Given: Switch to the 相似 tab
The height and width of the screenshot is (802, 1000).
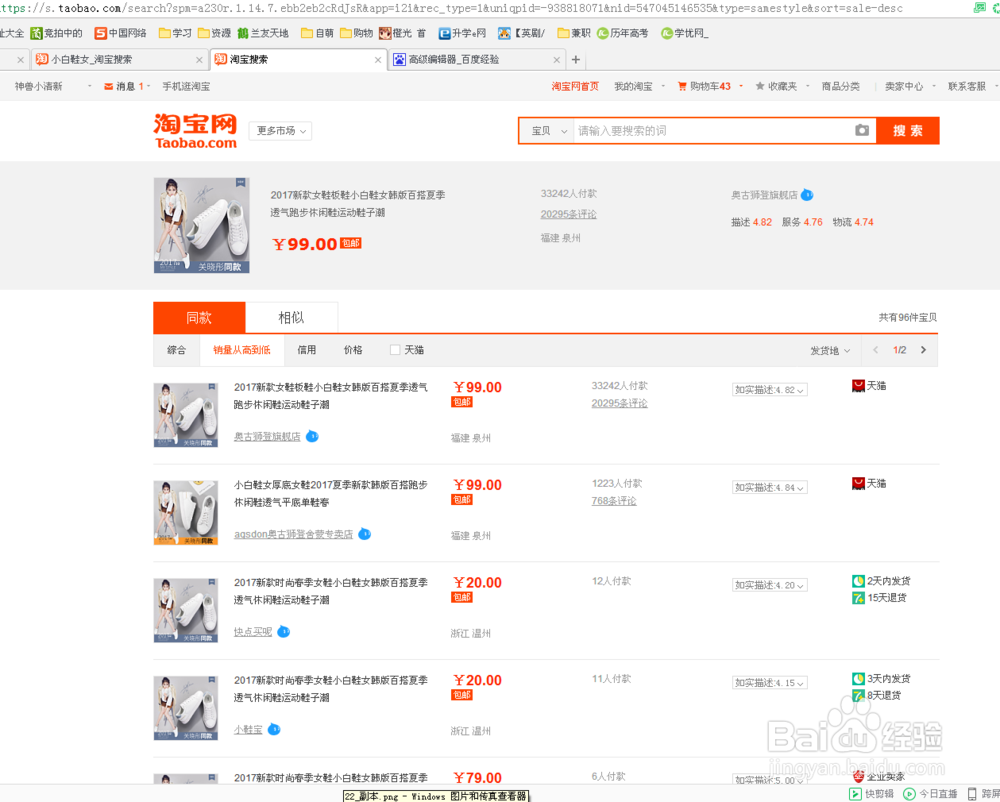Looking at the screenshot, I should (x=291, y=317).
